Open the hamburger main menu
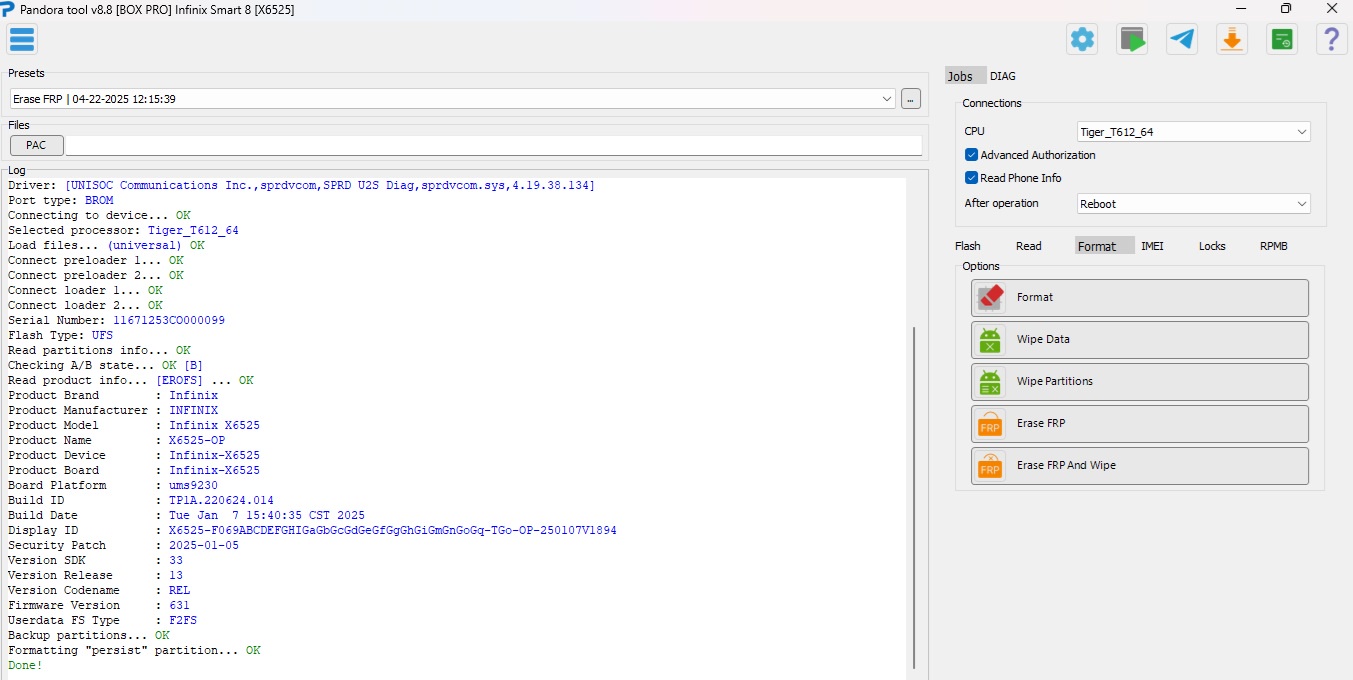The image size is (1353, 680). 22,39
